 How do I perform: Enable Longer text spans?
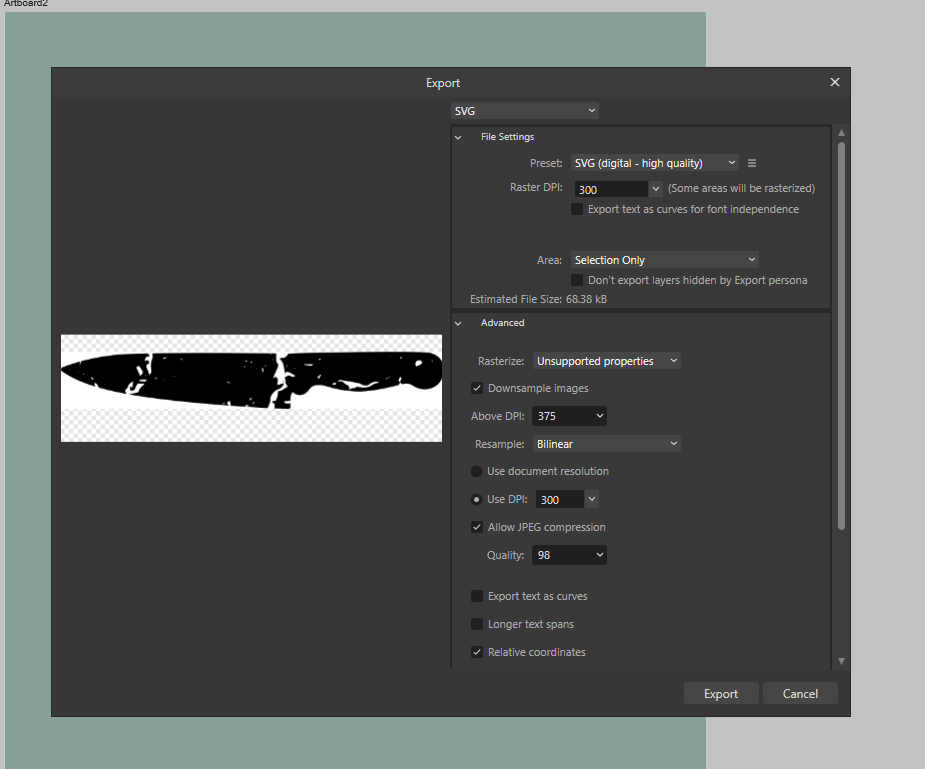pyautogui.click(x=477, y=624)
